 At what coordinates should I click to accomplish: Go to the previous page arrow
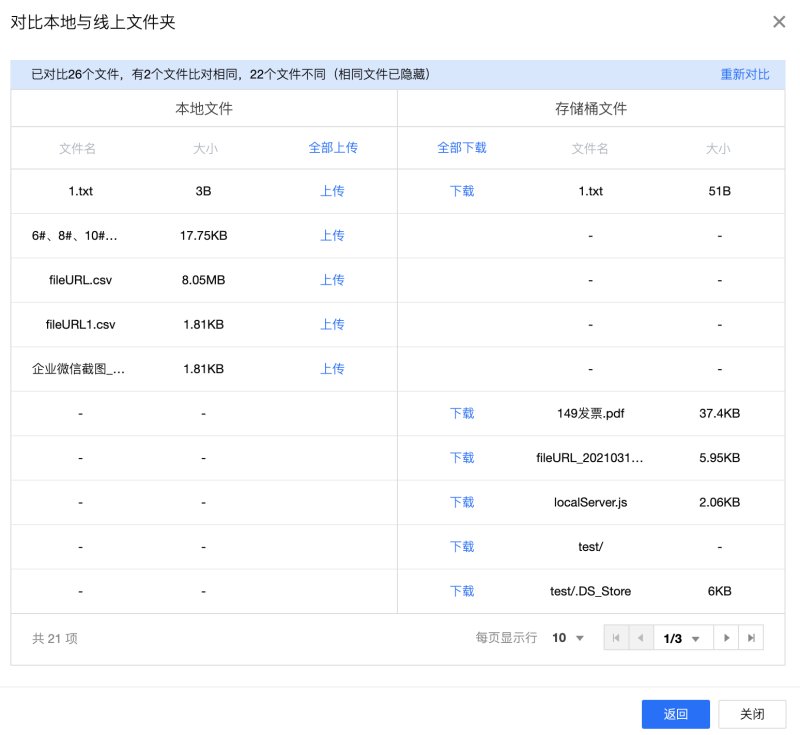pos(641,638)
